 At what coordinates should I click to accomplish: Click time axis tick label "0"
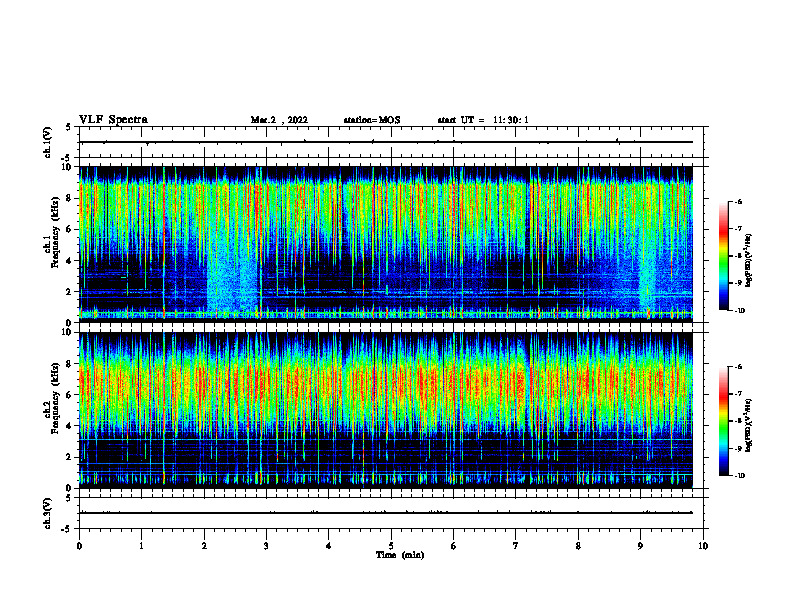coord(79,546)
